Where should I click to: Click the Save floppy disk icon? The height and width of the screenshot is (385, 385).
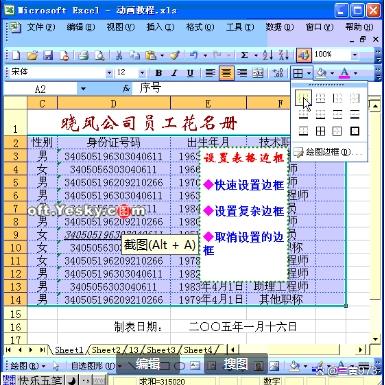pyautogui.click(x=48, y=55)
